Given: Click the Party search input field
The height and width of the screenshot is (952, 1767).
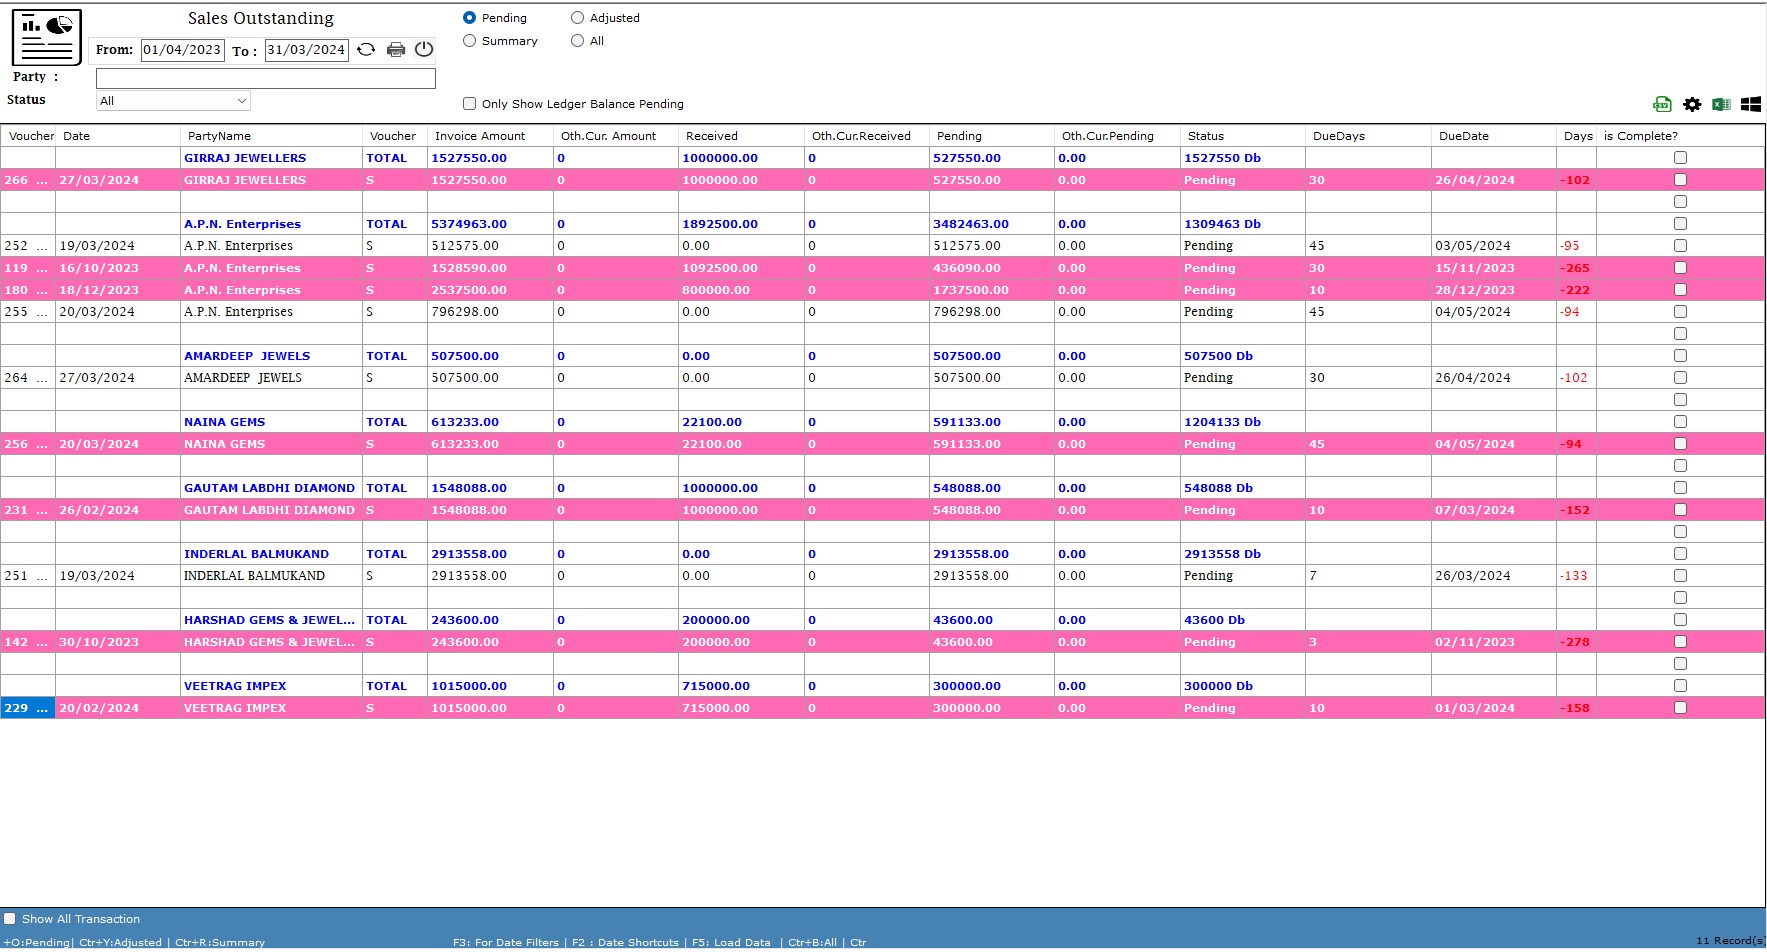Looking at the screenshot, I should coord(266,78).
